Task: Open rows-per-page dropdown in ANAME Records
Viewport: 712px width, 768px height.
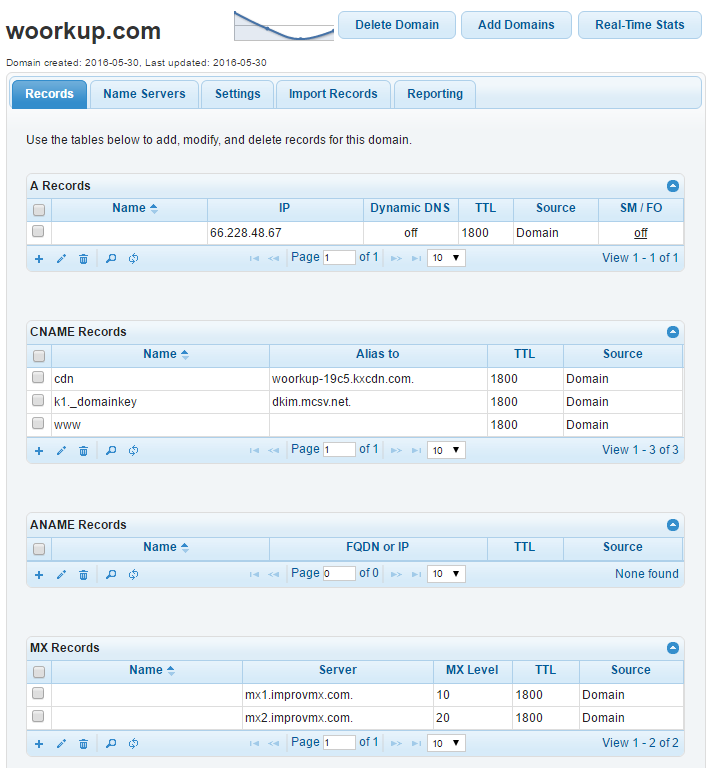Action: [x=446, y=574]
